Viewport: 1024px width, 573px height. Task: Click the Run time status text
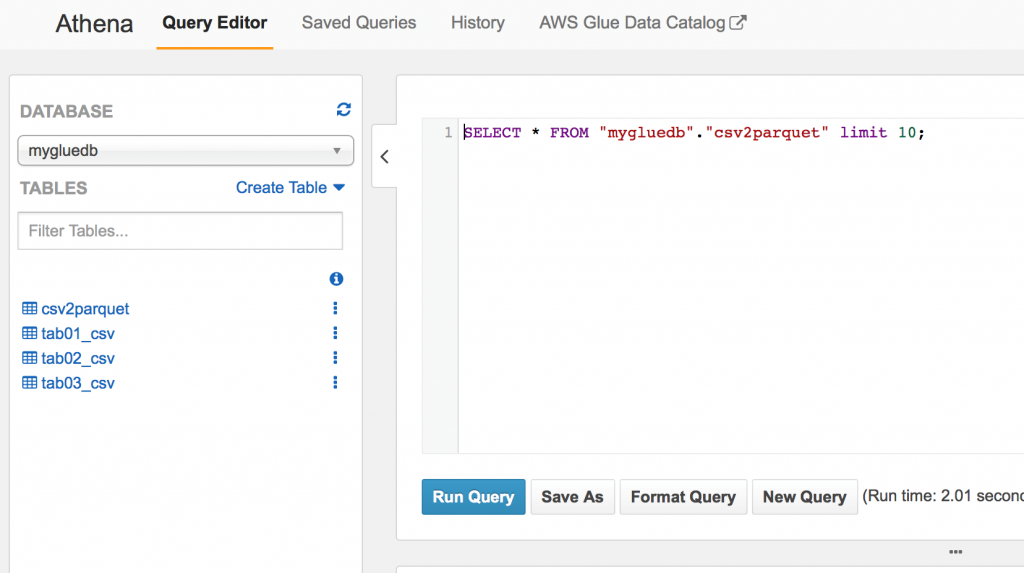click(943, 496)
